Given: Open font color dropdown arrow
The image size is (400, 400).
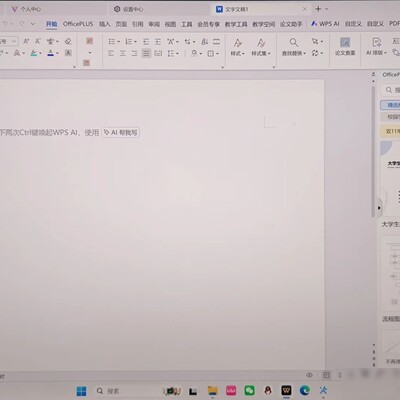Looking at the screenshot, I should pyautogui.click(x=57, y=53).
